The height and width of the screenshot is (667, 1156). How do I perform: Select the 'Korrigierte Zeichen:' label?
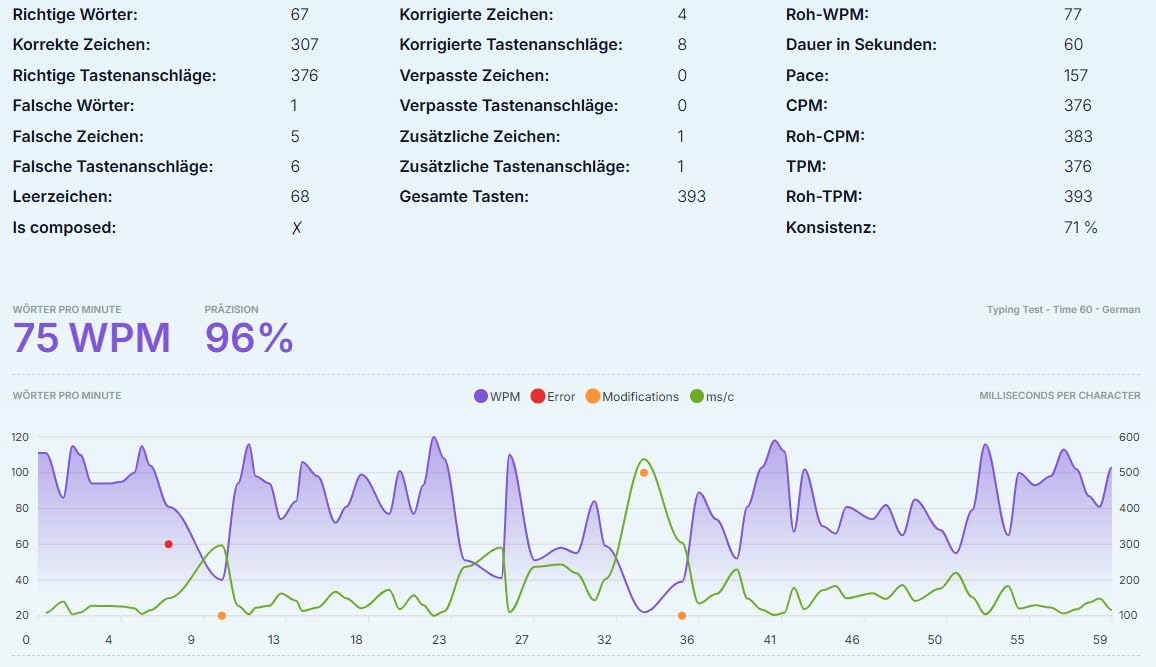[x=476, y=15]
